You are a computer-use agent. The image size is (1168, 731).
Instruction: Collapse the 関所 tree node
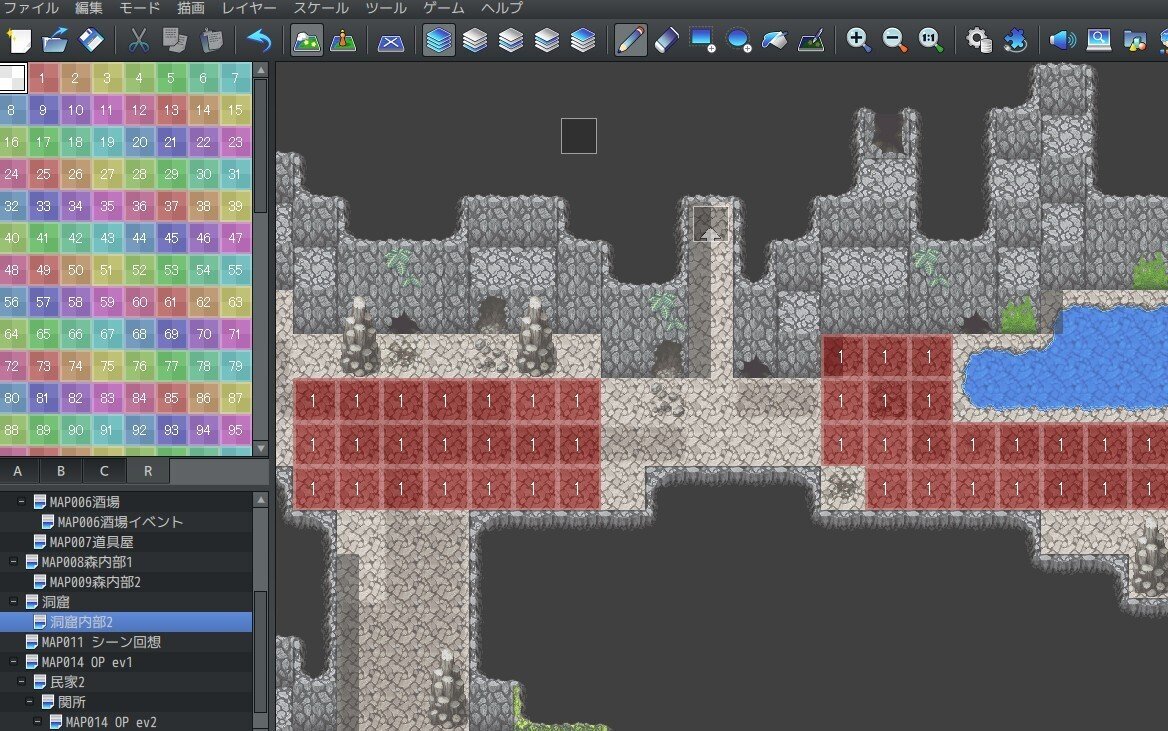(29, 702)
